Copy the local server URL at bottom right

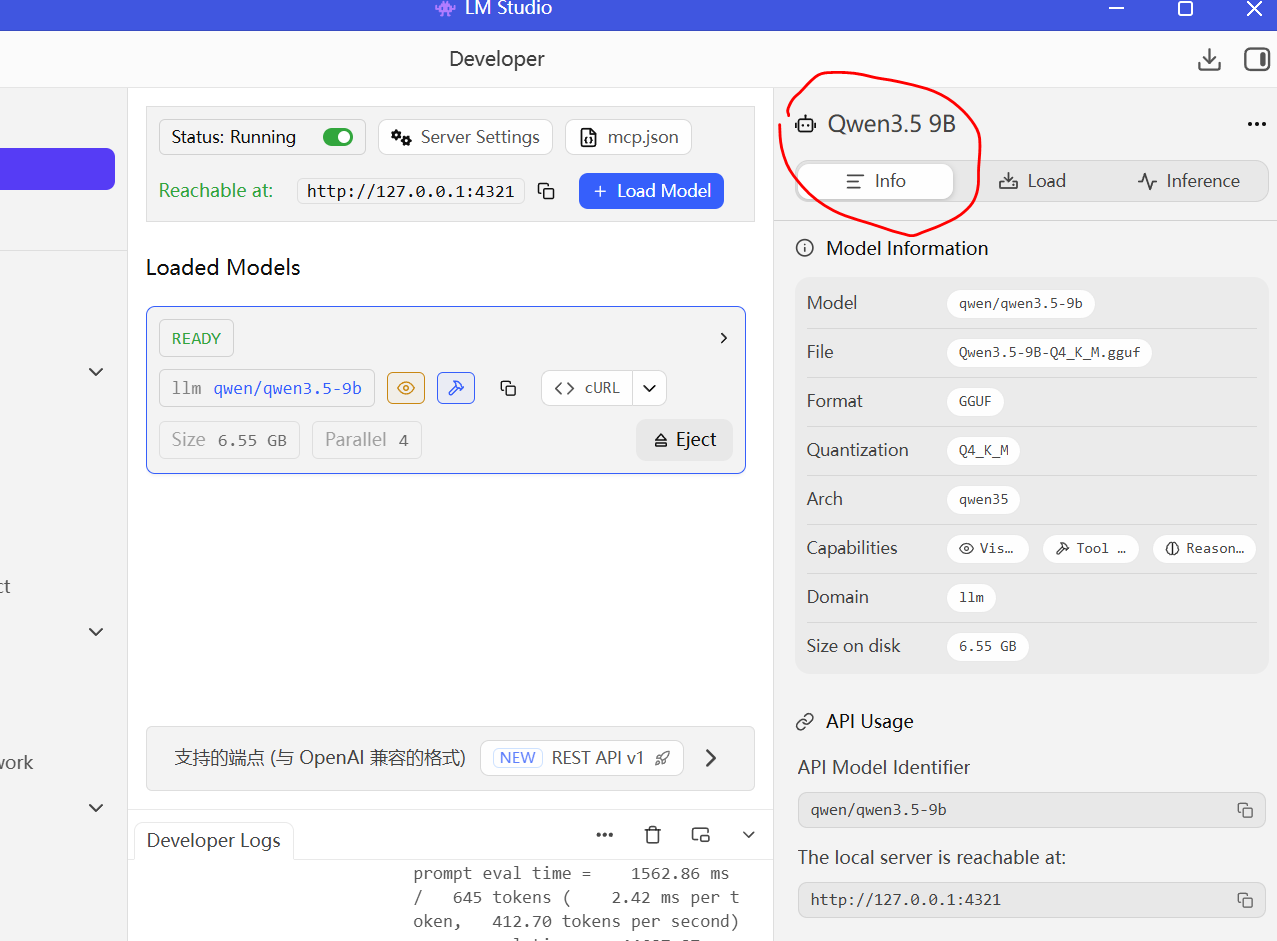click(x=1245, y=900)
